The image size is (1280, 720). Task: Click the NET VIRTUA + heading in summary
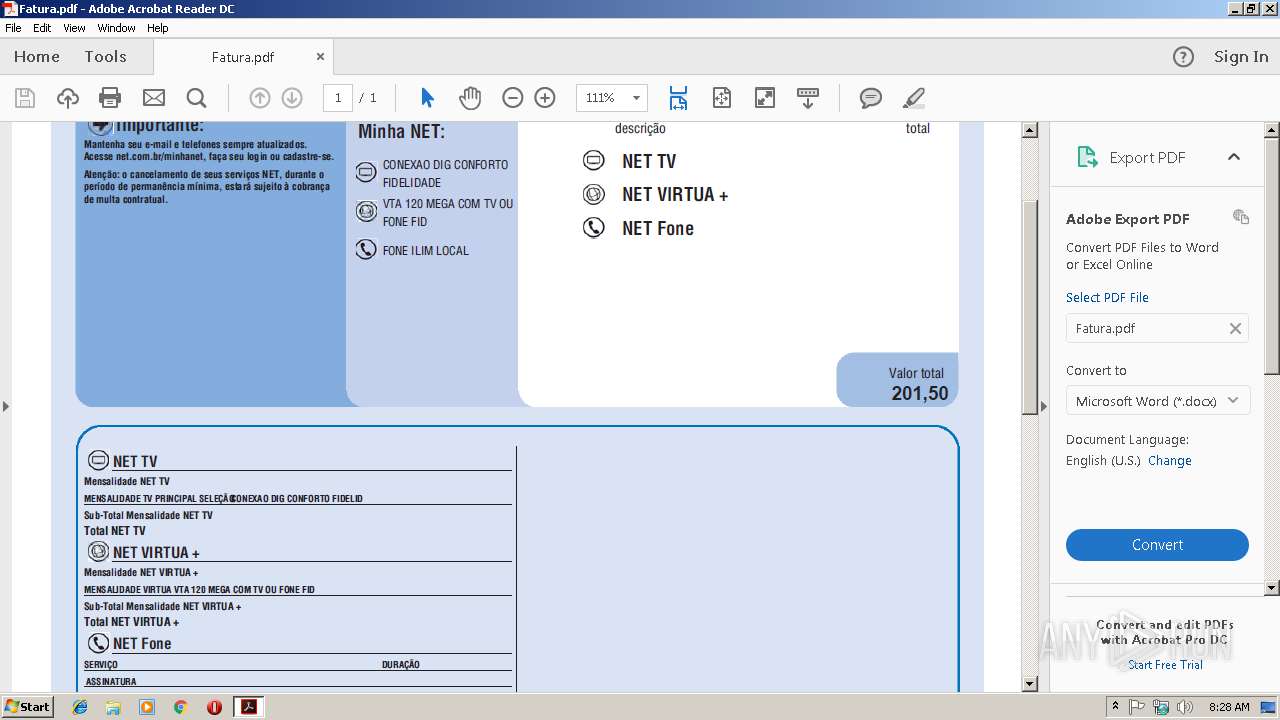pos(675,195)
